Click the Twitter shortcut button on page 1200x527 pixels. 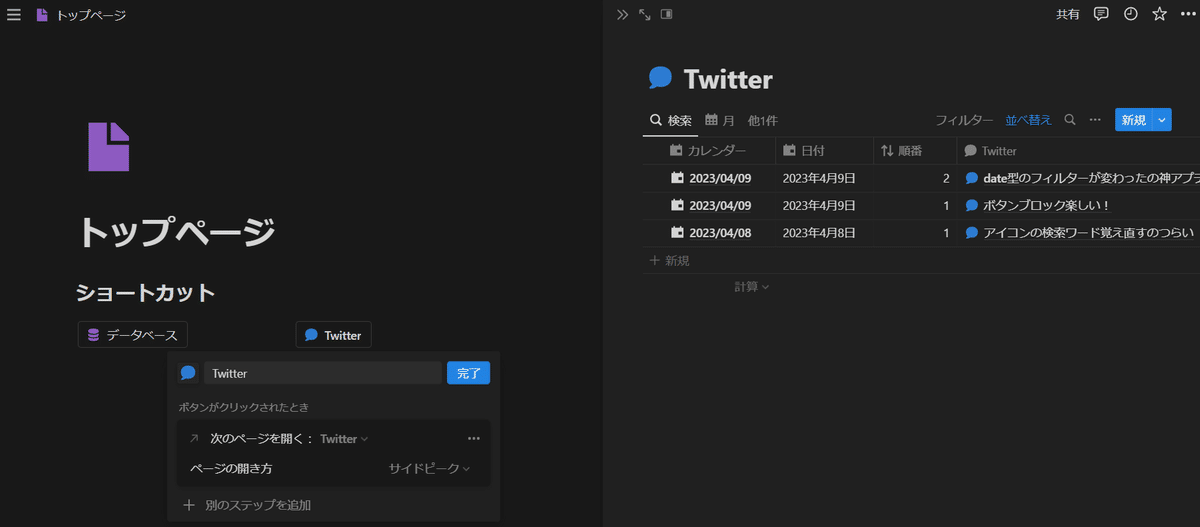tap(333, 335)
